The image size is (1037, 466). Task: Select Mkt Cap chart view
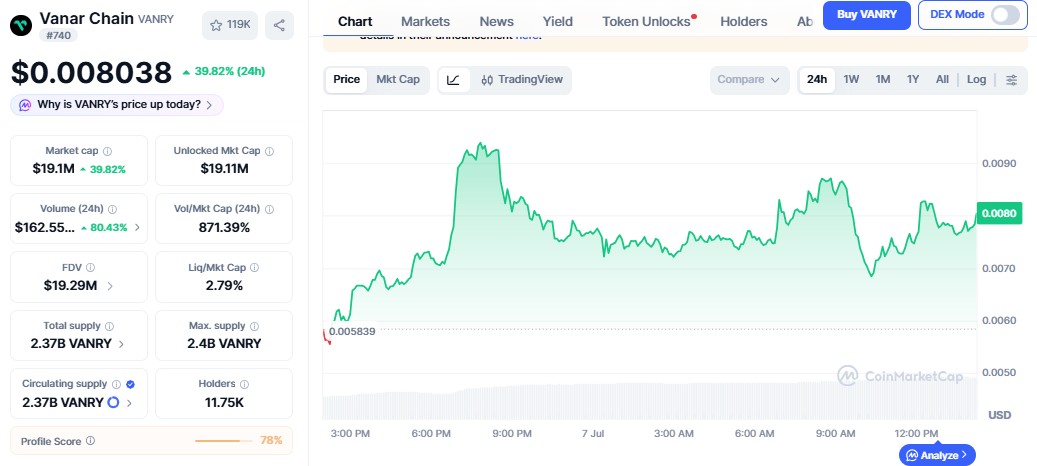tap(398, 80)
